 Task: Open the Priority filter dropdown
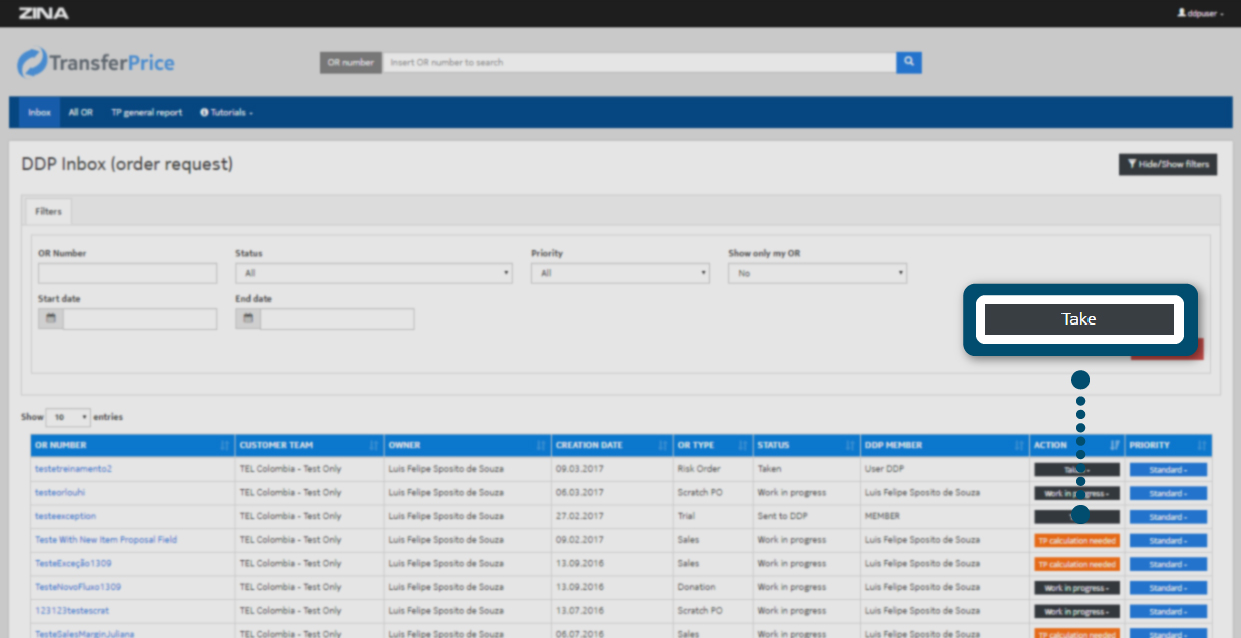tap(619, 273)
